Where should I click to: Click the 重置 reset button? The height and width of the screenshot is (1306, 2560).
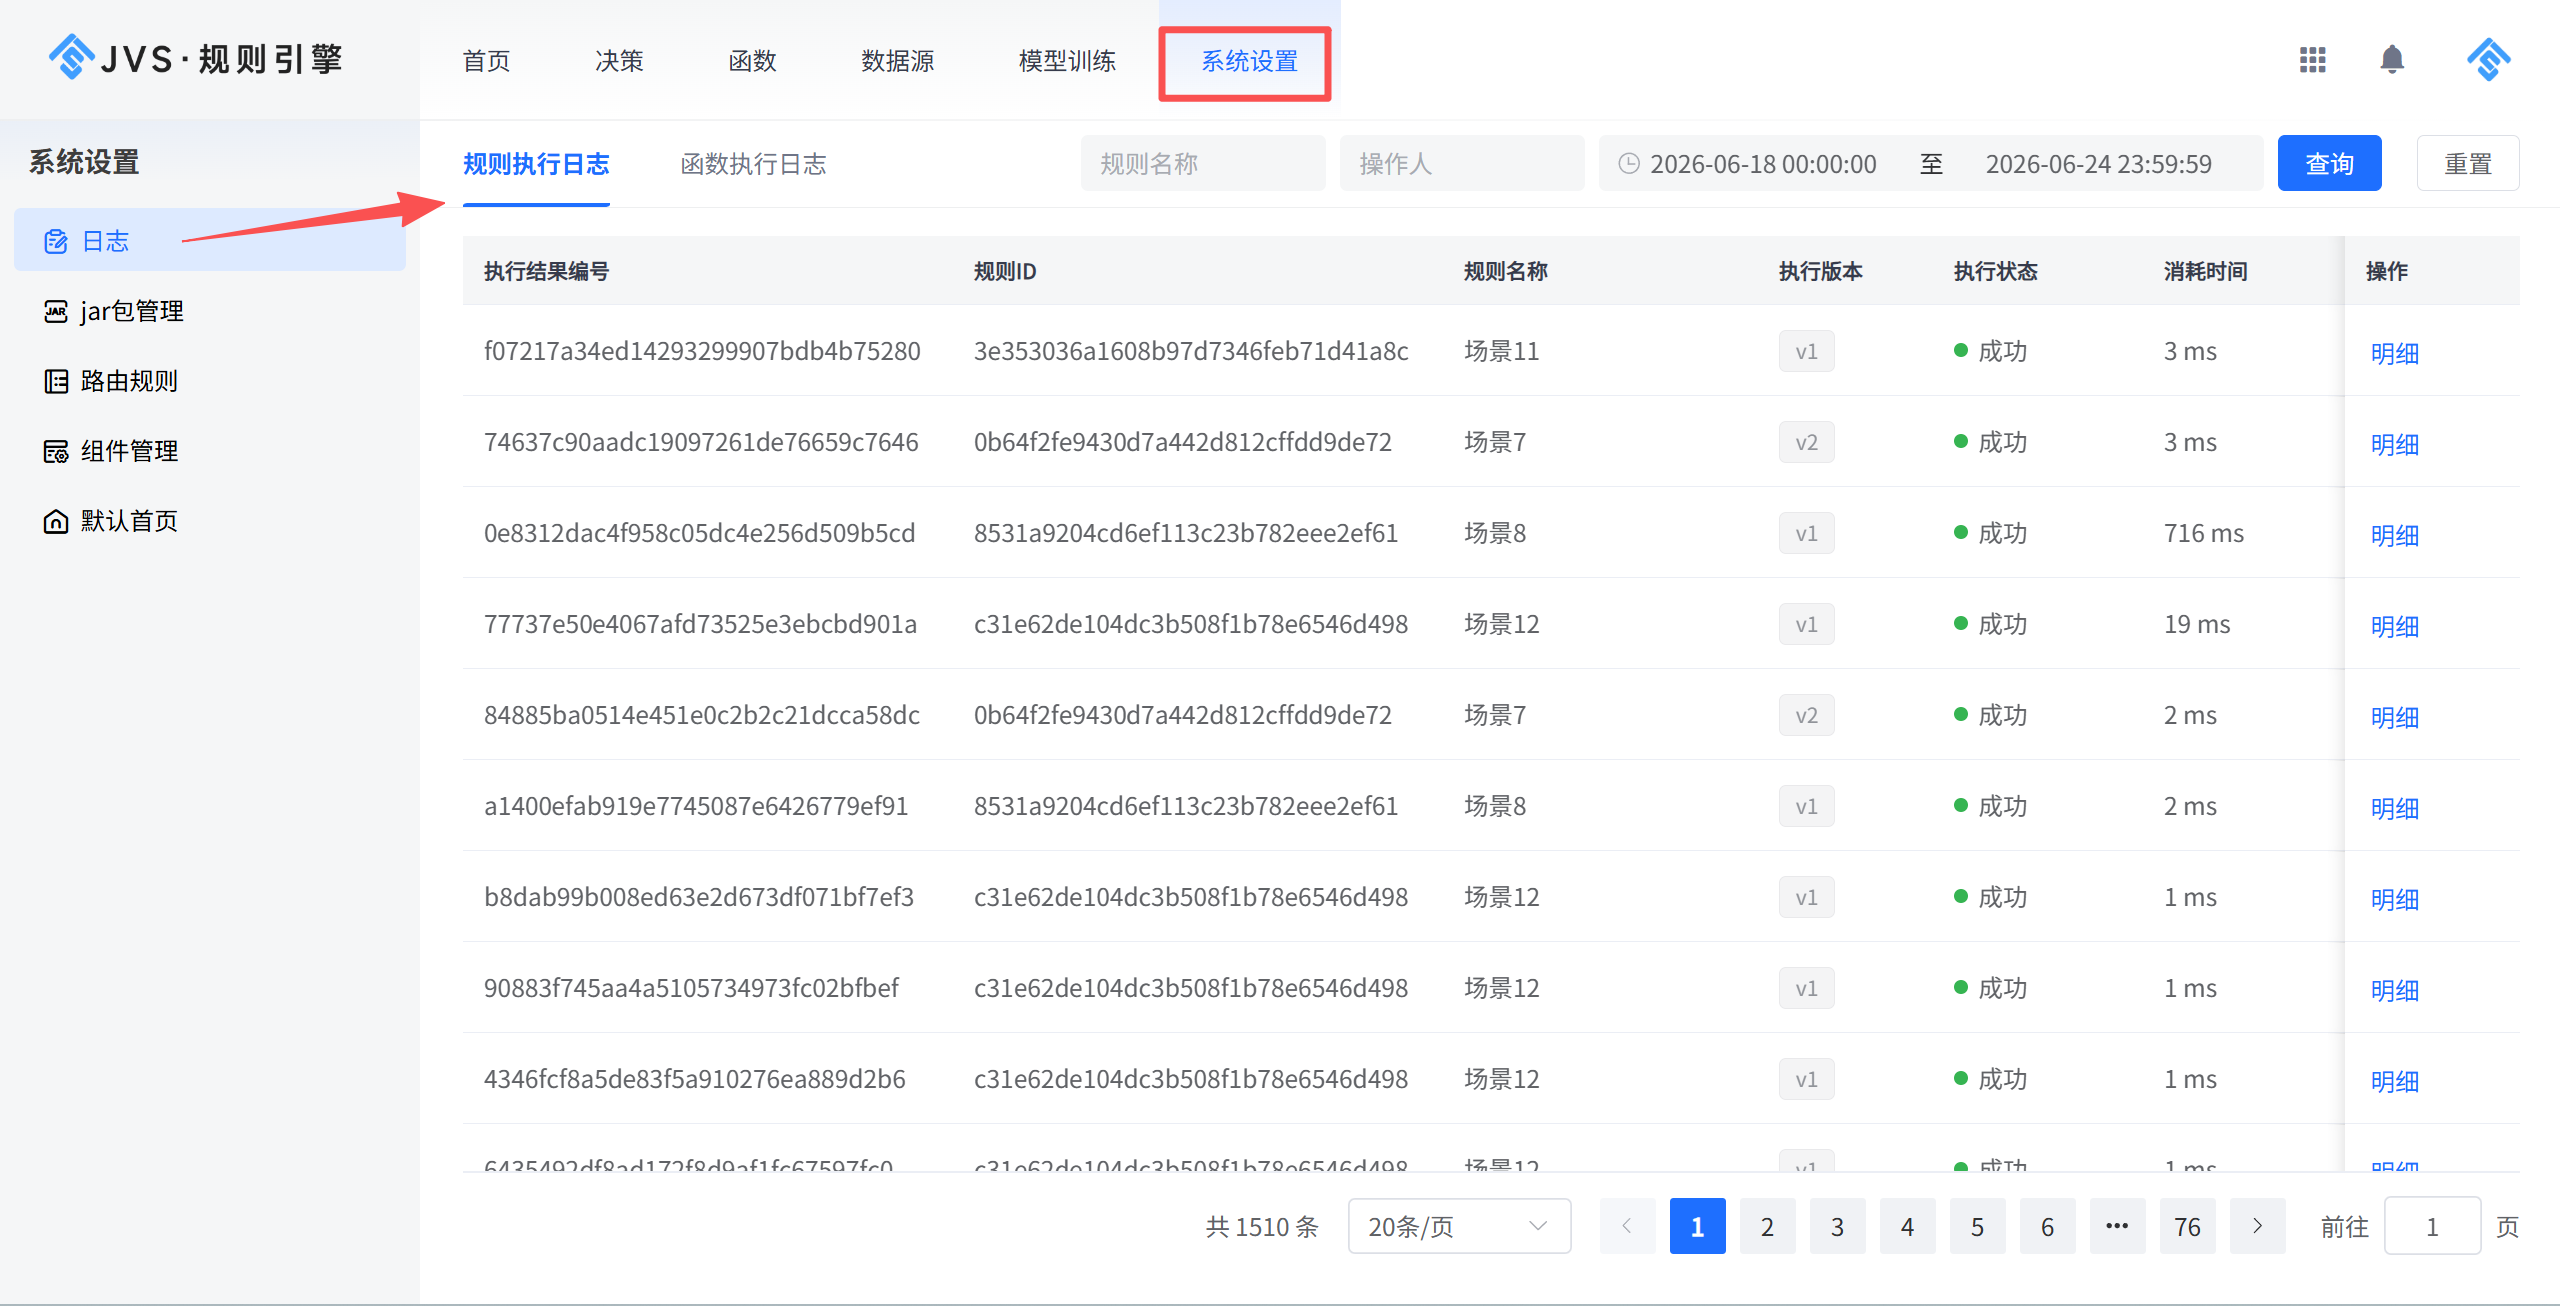pyautogui.click(x=2468, y=163)
